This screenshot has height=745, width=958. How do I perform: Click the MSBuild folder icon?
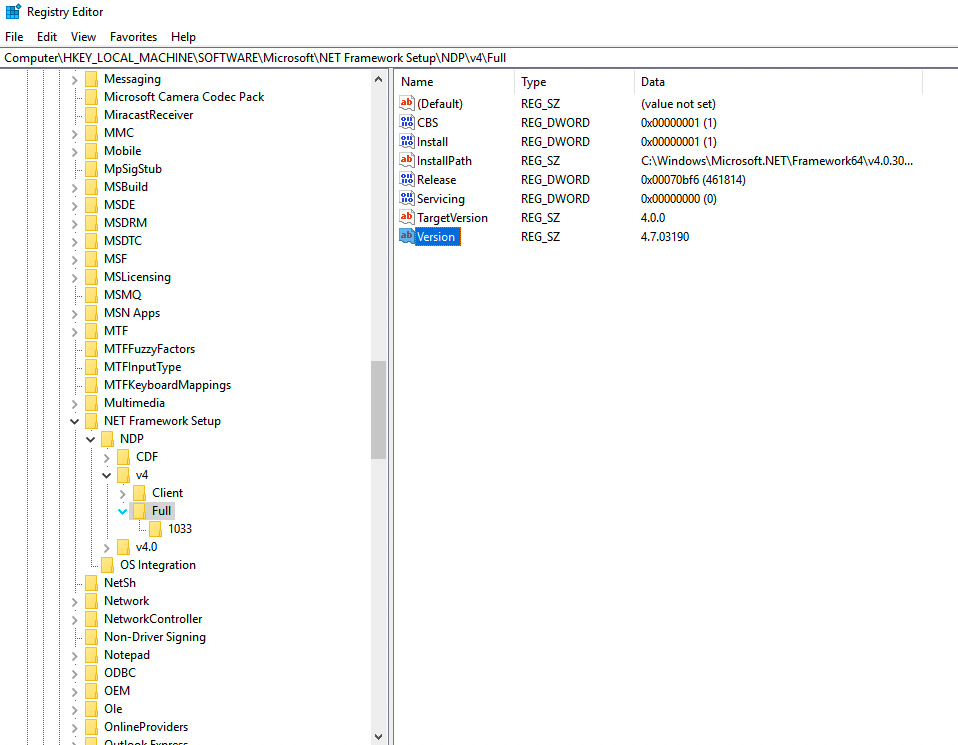(x=92, y=187)
